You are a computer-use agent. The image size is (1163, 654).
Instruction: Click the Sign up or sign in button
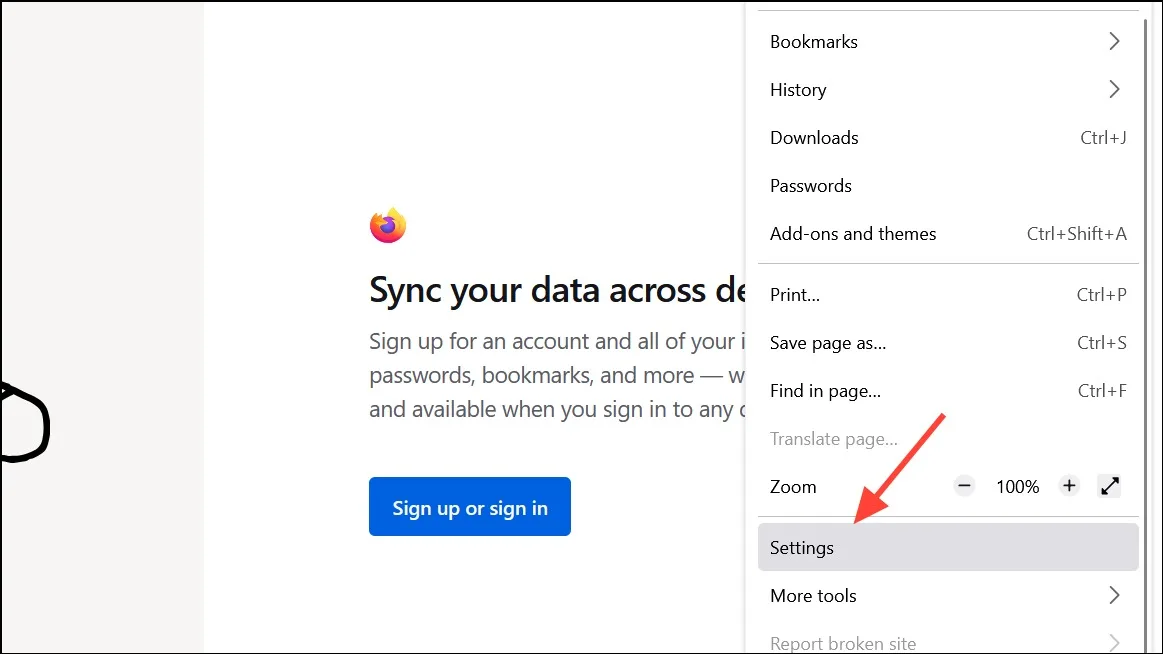coord(470,506)
